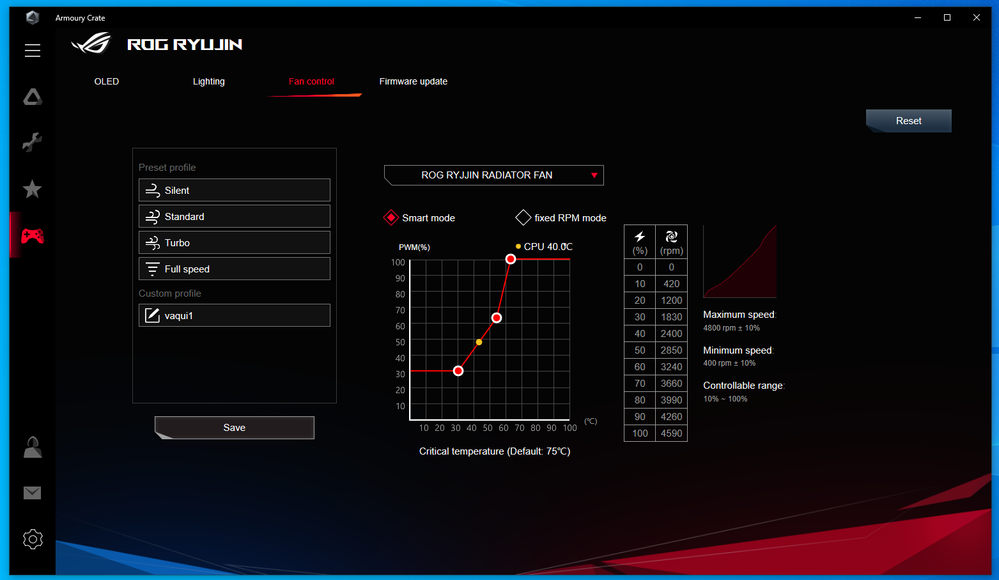Open the settings gear icon
Image resolution: width=999 pixels, height=580 pixels.
(32, 539)
